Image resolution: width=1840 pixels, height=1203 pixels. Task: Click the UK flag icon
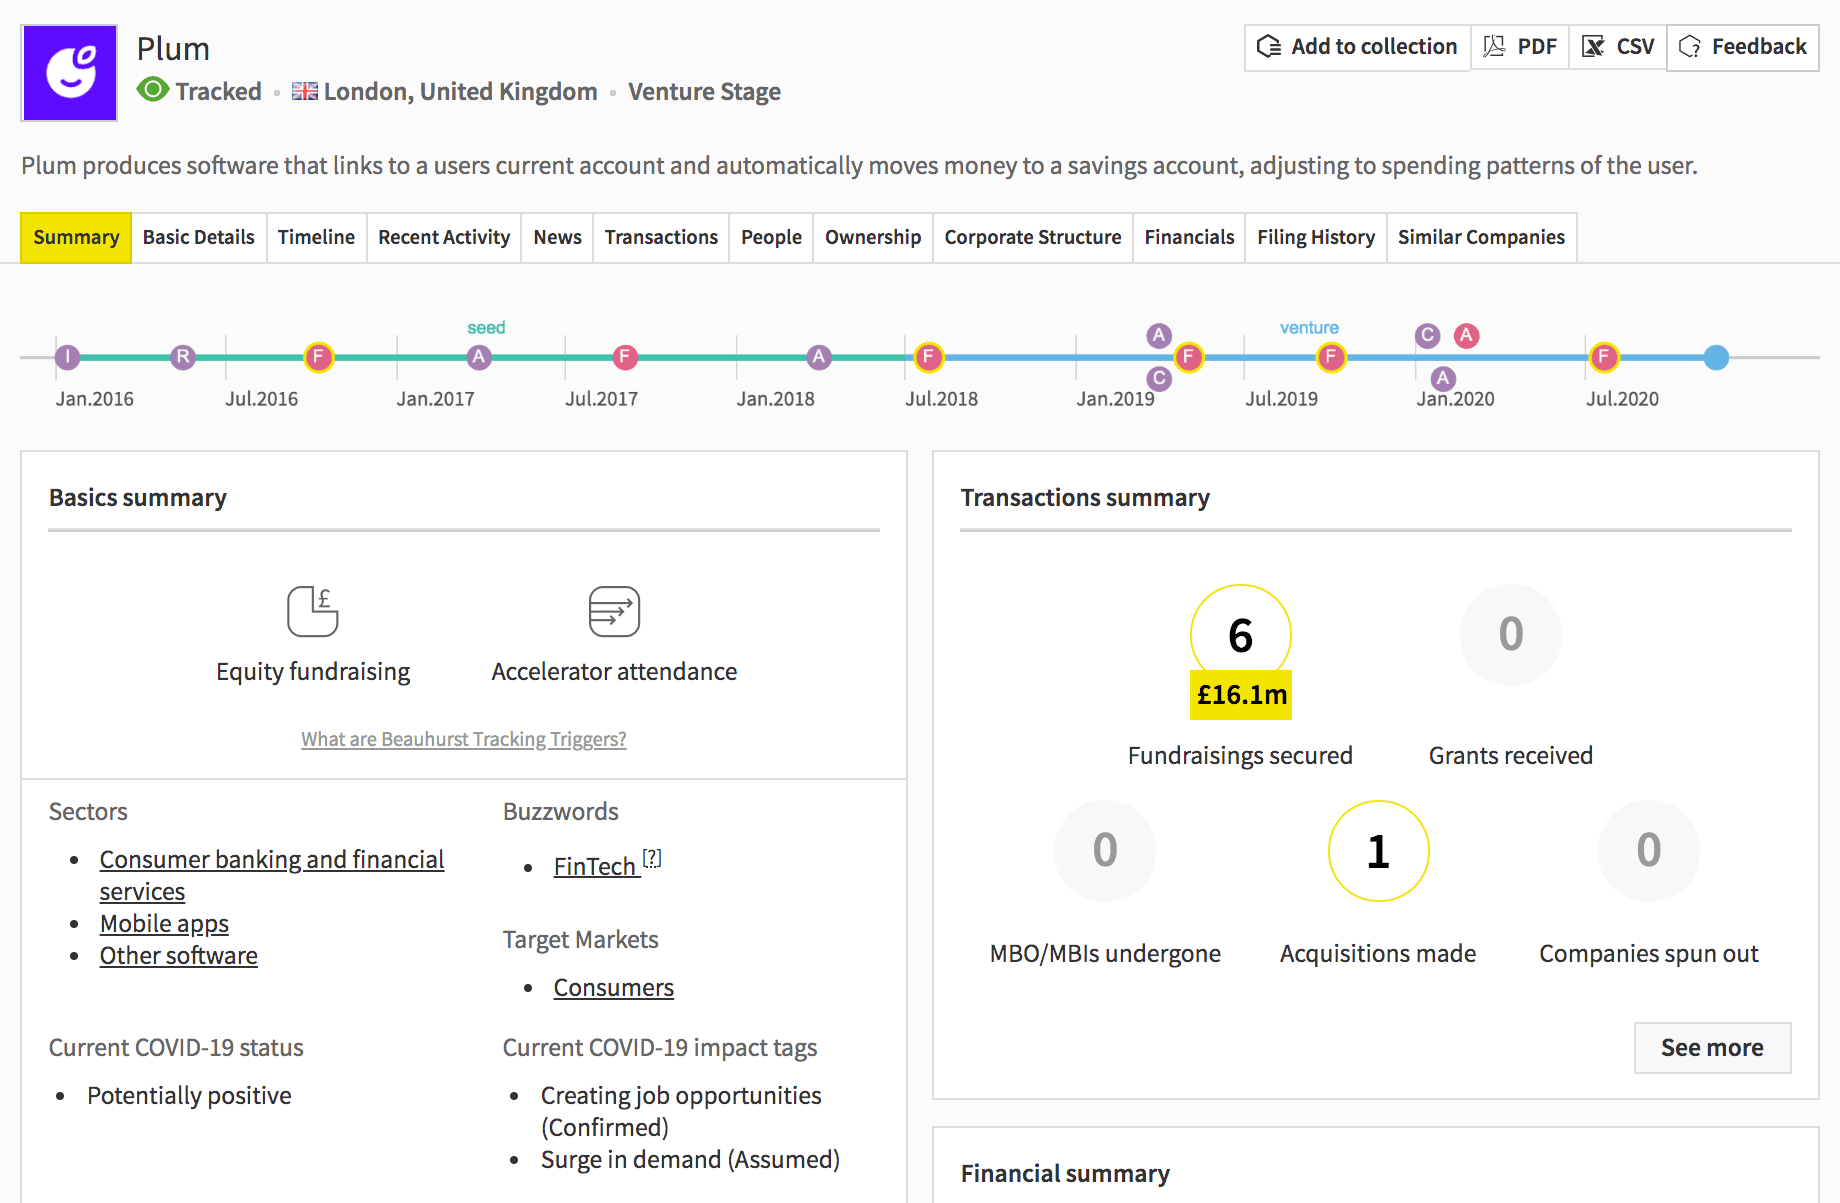pos(305,91)
